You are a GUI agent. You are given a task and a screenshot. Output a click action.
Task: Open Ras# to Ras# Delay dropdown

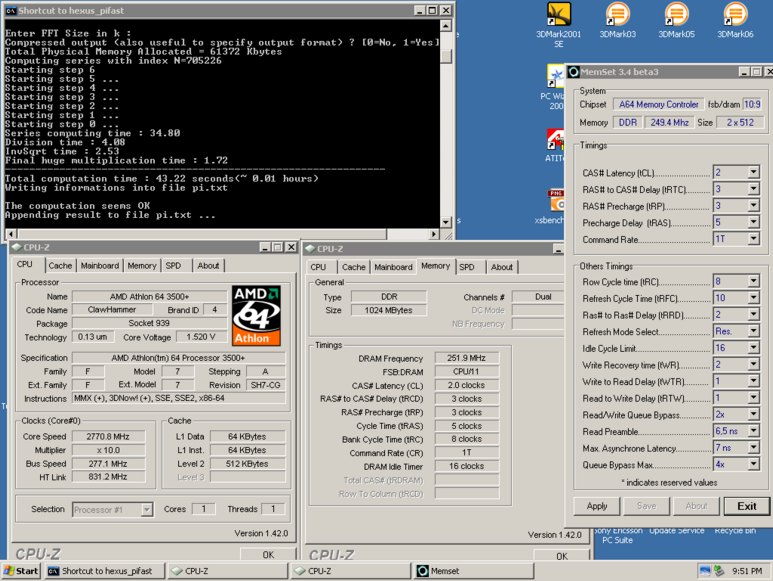click(x=753, y=314)
